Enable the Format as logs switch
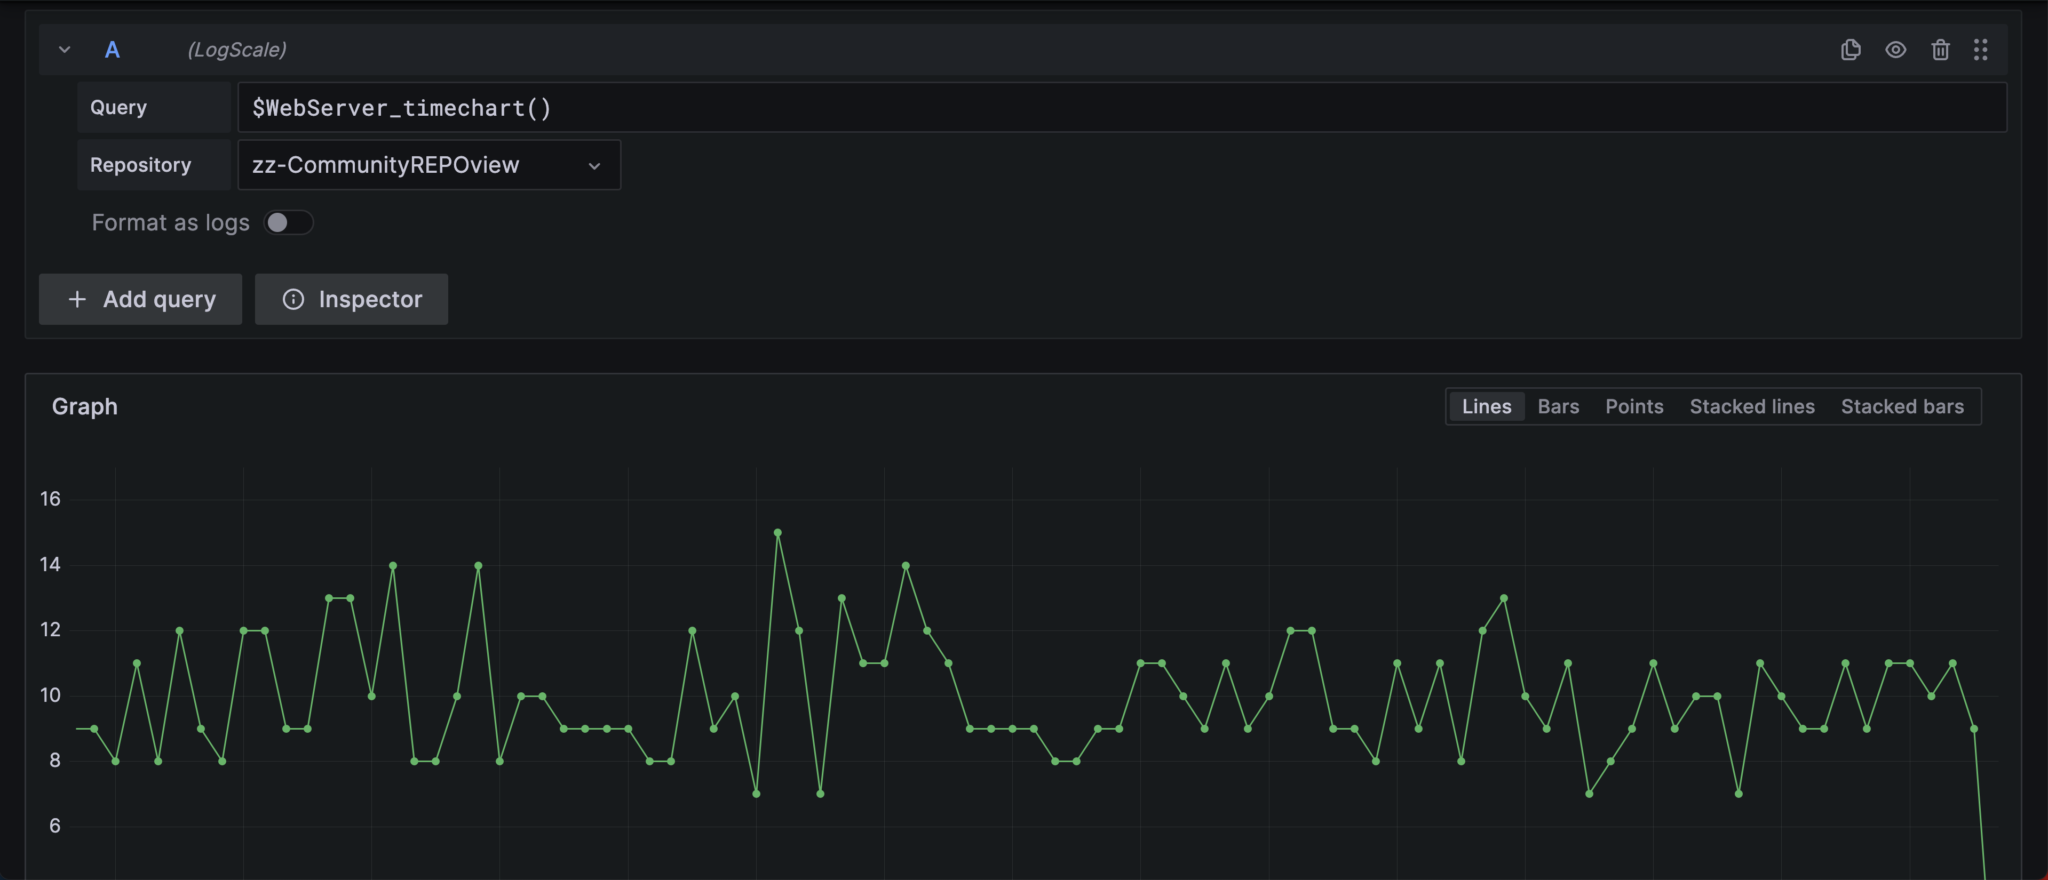The image size is (2048, 880). point(288,222)
